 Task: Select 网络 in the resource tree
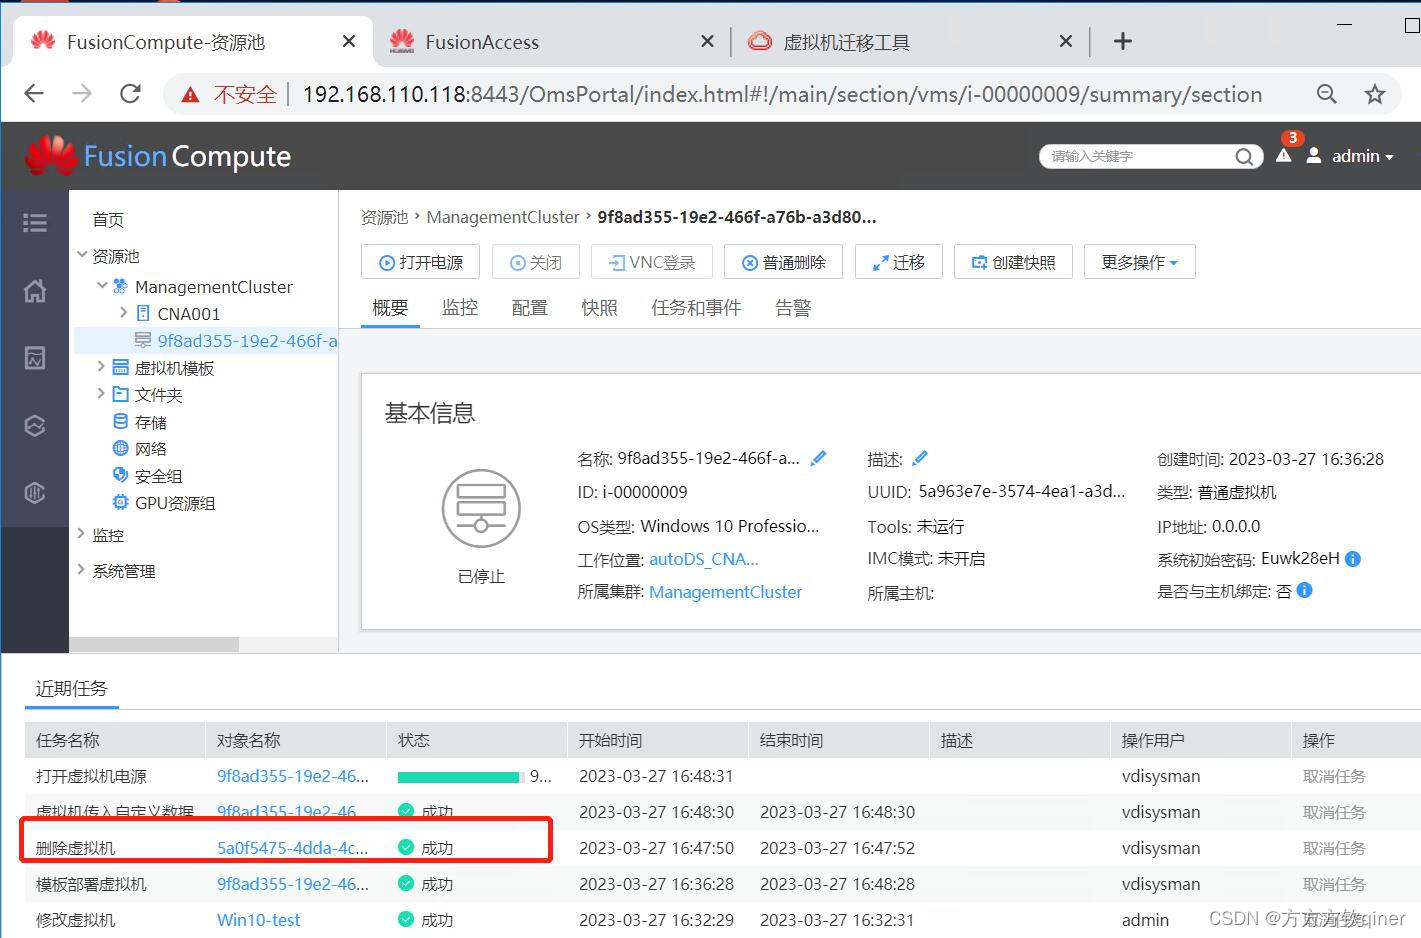[x=150, y=449]
